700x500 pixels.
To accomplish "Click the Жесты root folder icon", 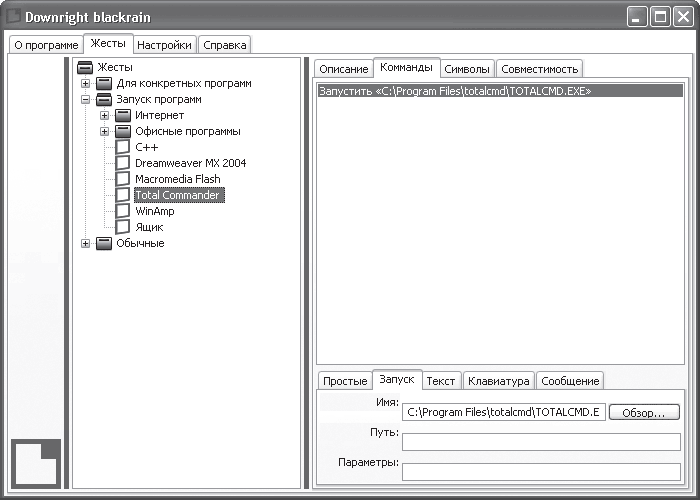I will [x=84, y=67].
